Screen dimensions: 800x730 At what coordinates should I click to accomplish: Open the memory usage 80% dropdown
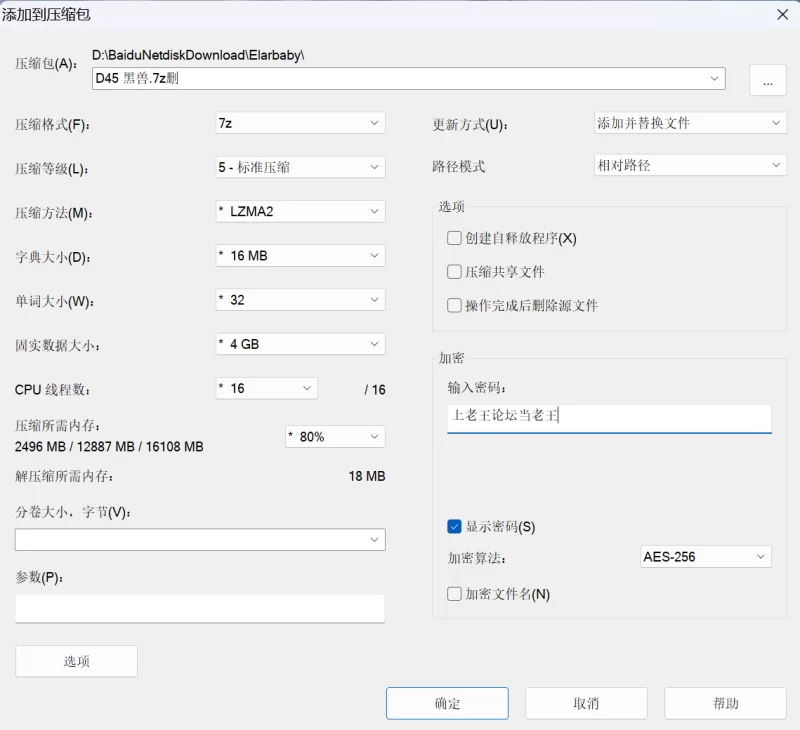335,437
